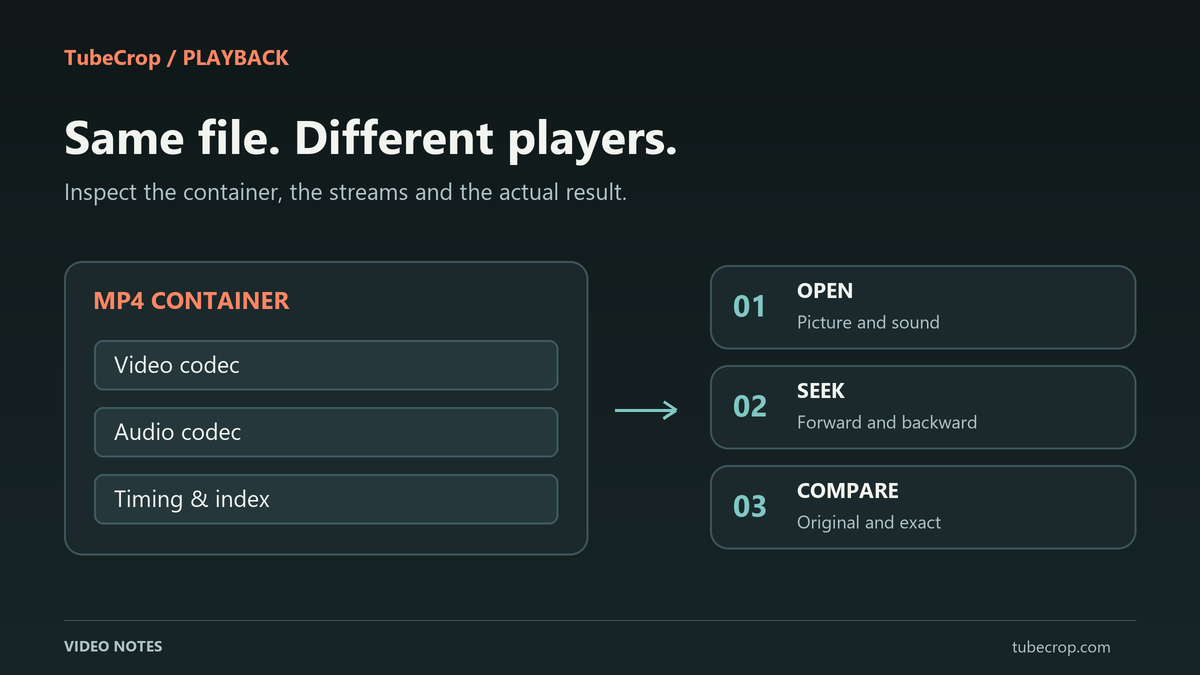The height and width of the screenshot is (675, 1200).
Task: Select the COMPARE step card
Action: 923,507
